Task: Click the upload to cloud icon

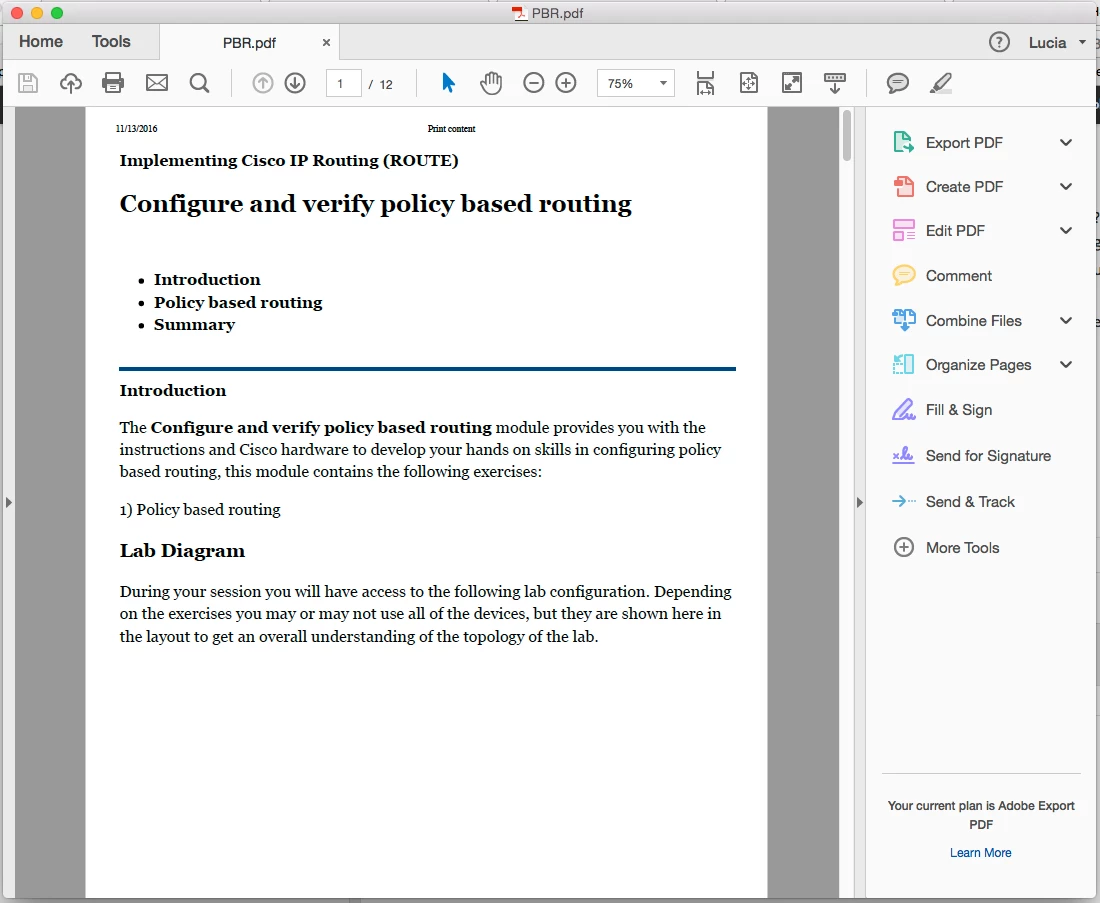Action: pos(70,83)
